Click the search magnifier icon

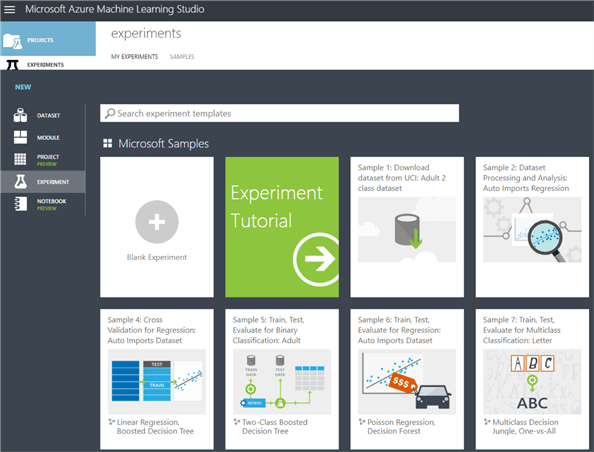point(110,113)
